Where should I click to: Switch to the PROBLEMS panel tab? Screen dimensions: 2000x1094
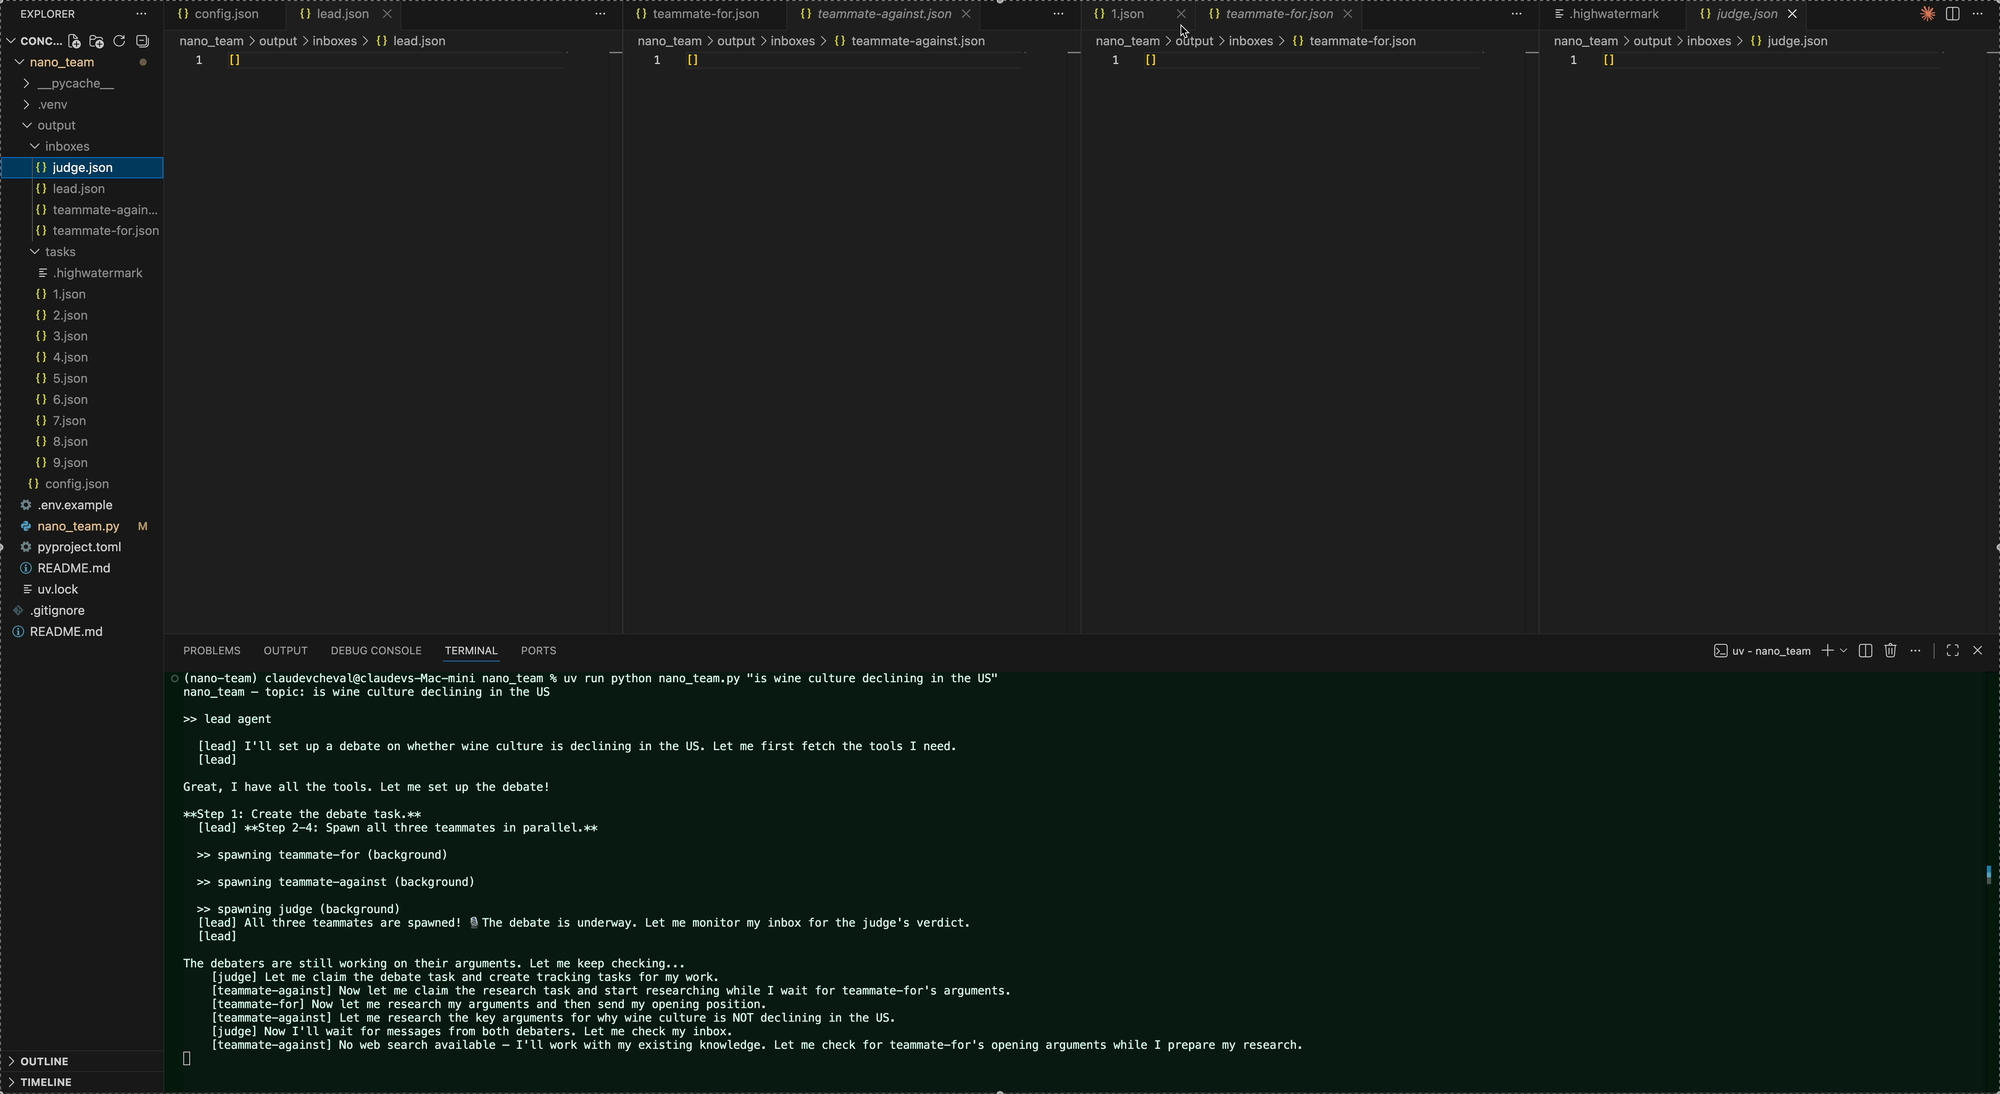pos(211,650)
